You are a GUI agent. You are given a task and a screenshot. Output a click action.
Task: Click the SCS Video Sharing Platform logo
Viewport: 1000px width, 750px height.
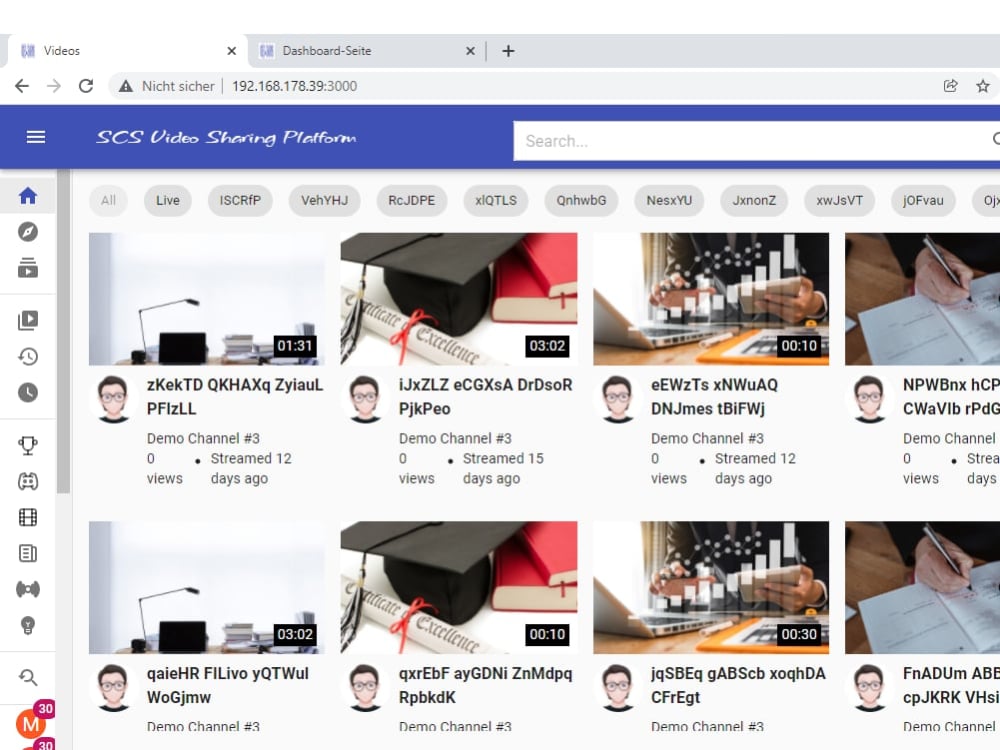(226, 137)
